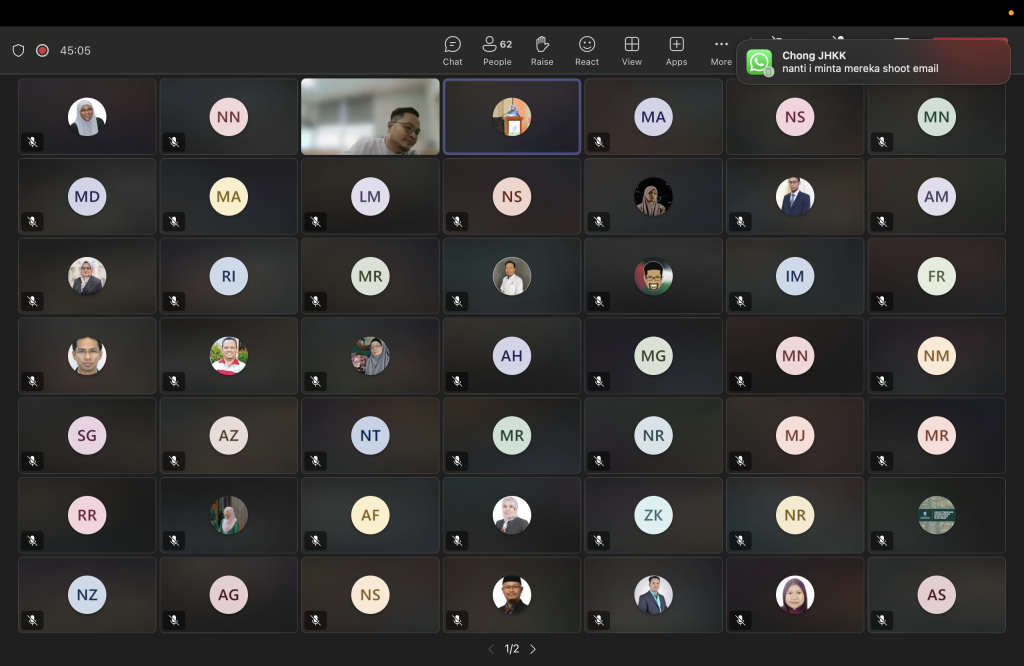Click the muted mic icon on IM tile

(x=740, y=301)
